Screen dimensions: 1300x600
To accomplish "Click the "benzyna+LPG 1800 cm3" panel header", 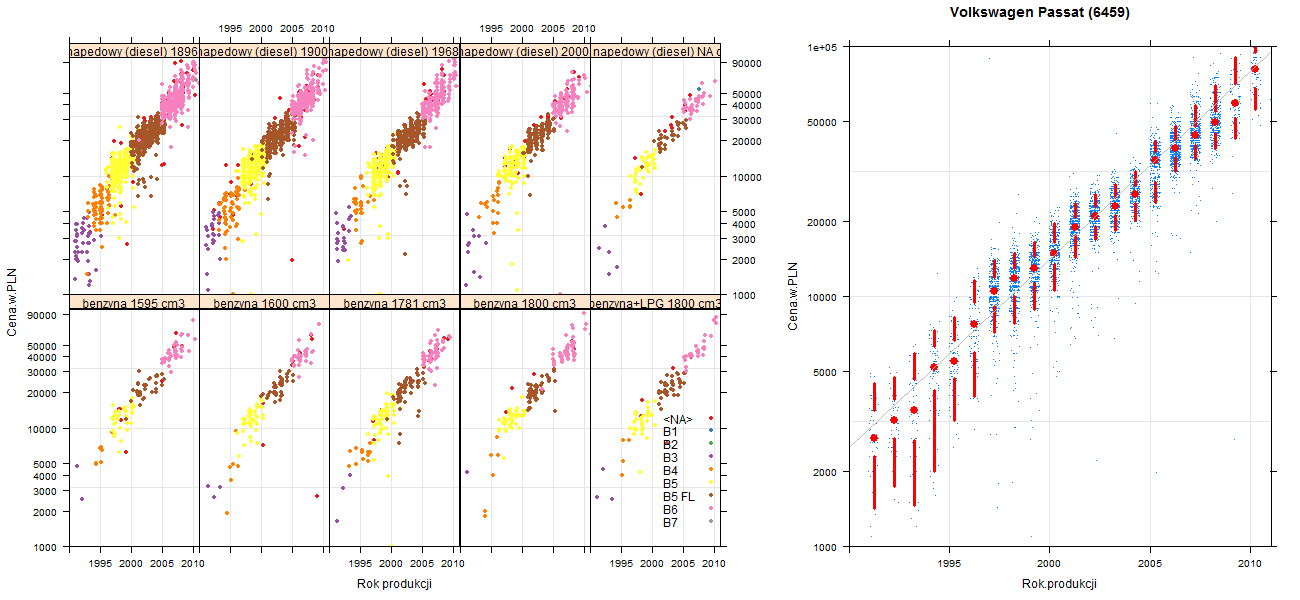I will (655, 302).
